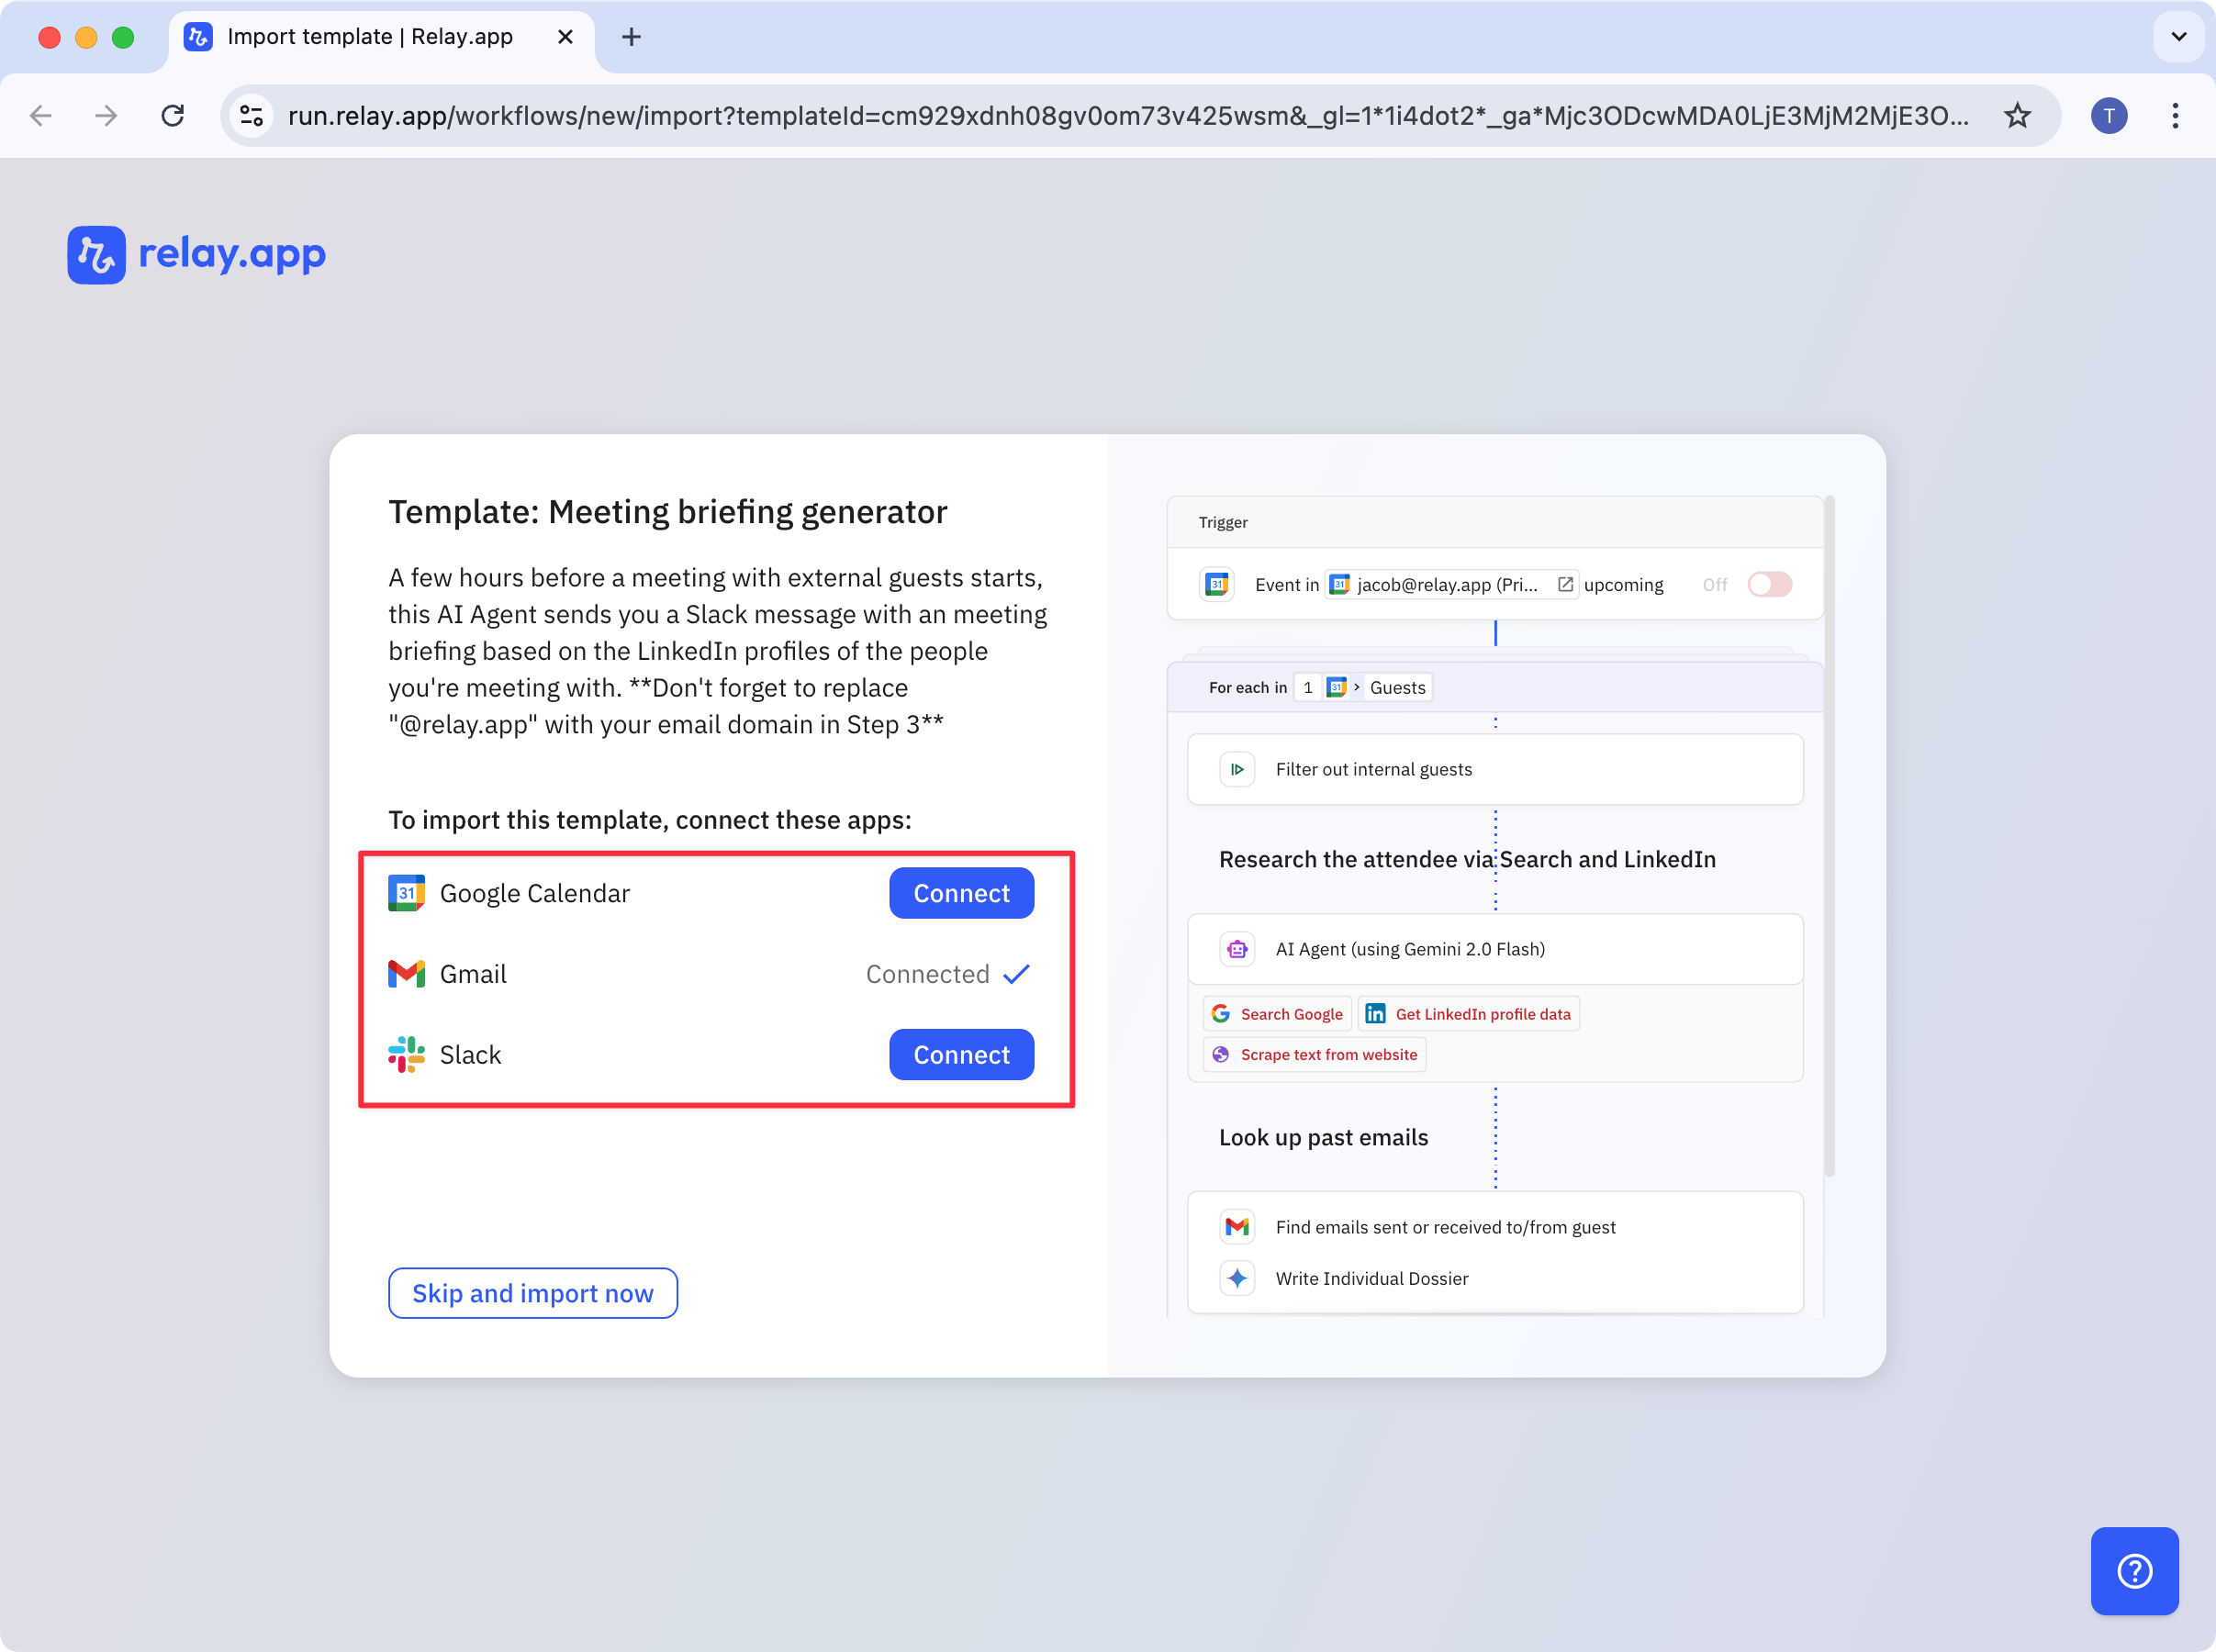The height and width of the screenshot is (1652, 2216).
Task: Toggle the workflow trigger Off switch
Action: tap(1769, 584)
